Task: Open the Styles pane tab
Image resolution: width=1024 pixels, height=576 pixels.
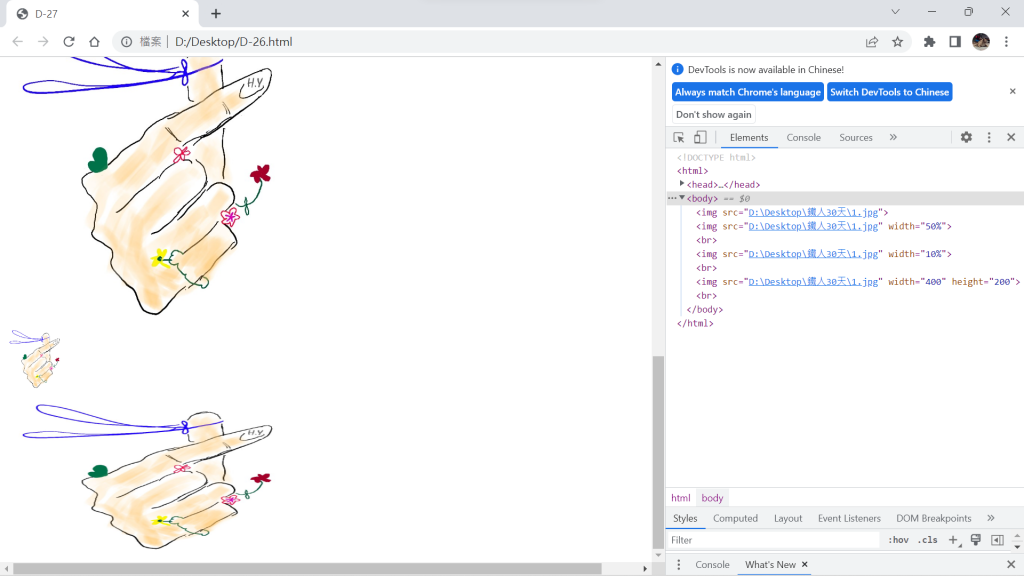Action: click(685, 518)
